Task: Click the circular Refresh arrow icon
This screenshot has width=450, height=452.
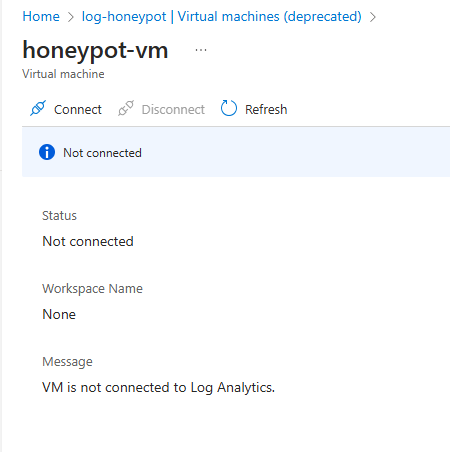Action: coord(229,108)
